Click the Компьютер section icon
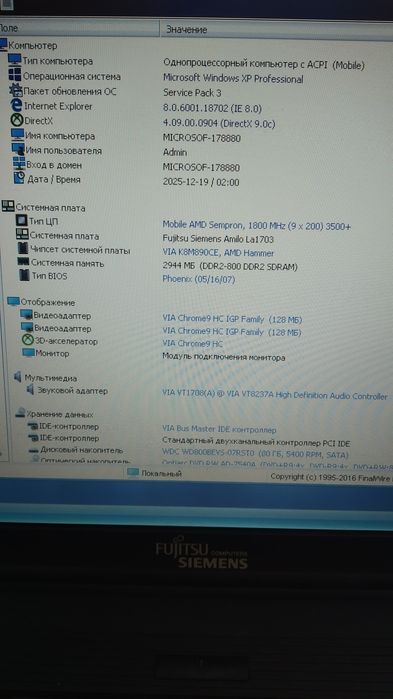The image size is (393, 699). point(4,45)
